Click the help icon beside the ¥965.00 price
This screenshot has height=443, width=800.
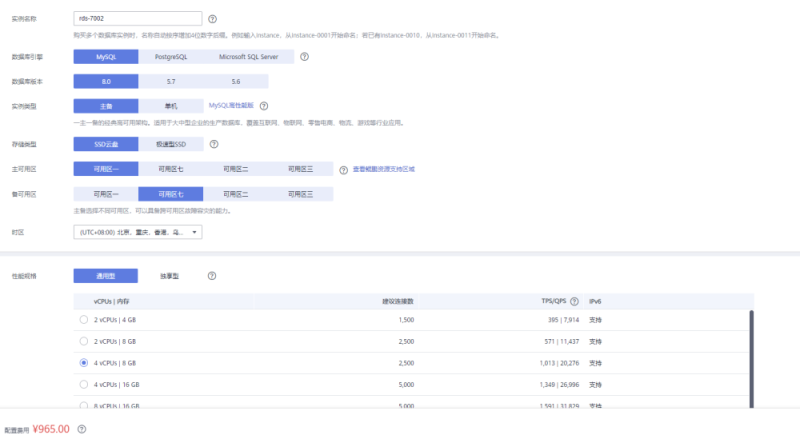82,429
